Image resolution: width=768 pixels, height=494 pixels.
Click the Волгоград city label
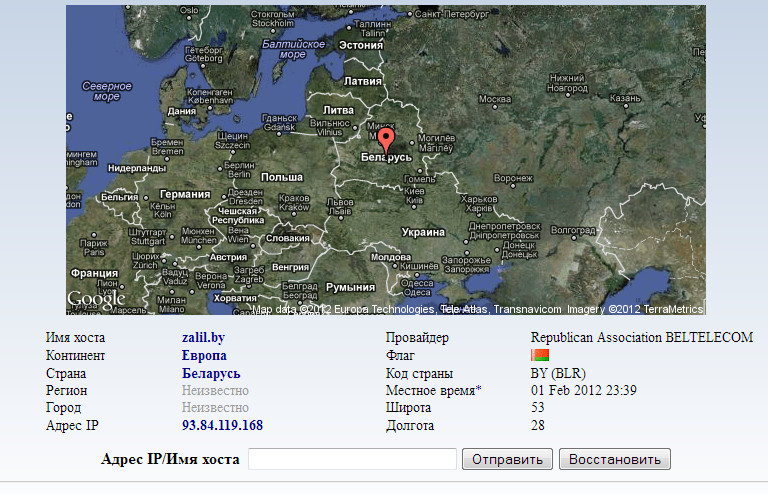point(573,230)
